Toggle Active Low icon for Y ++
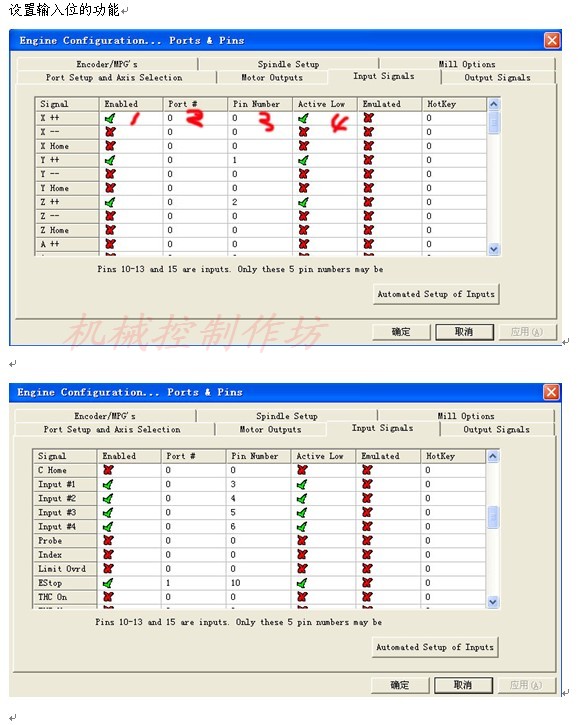Viewport: 586px width, 725px height. coord(303,160)
